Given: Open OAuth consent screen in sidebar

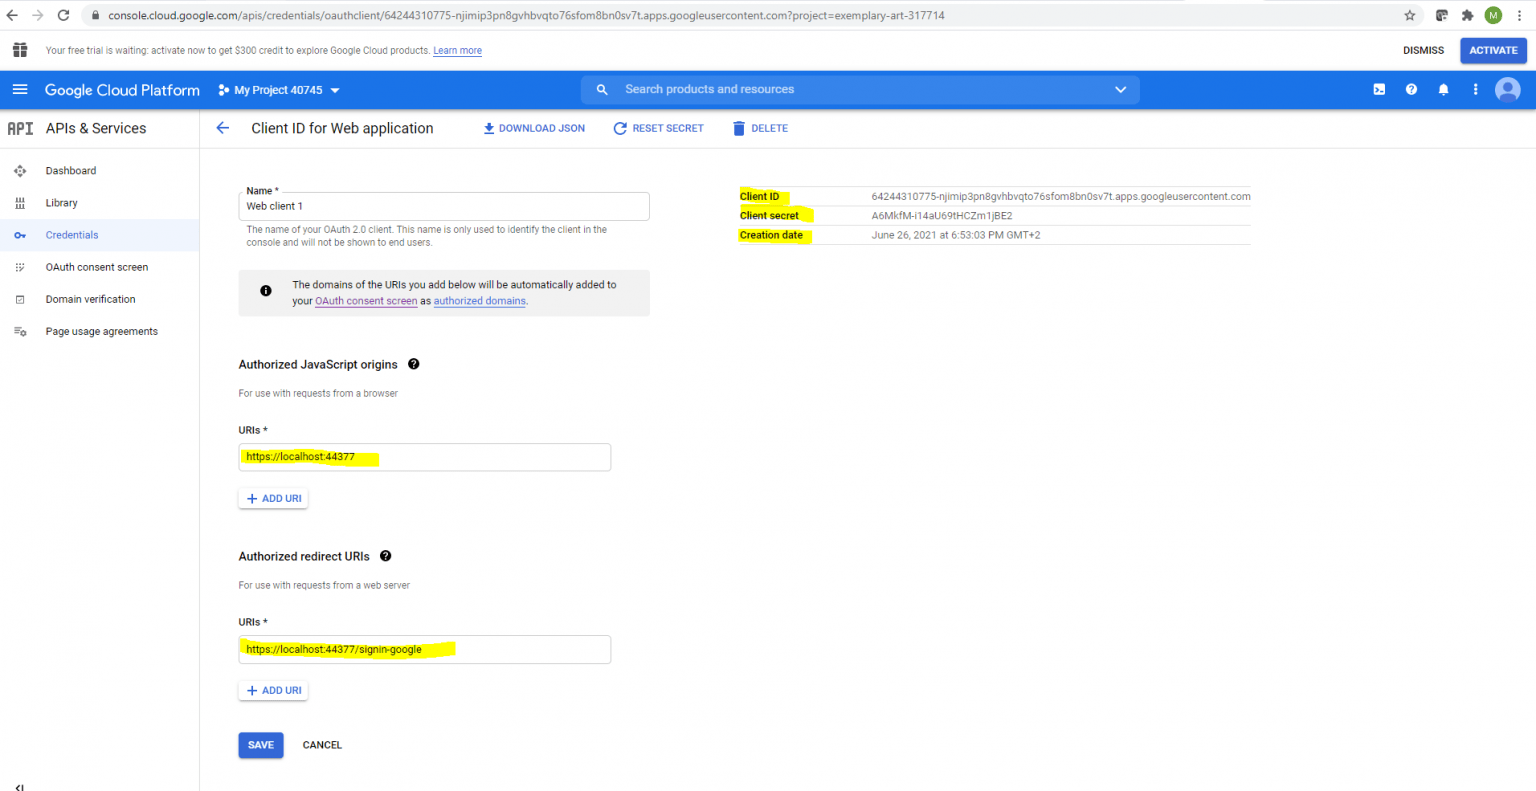Looking at the screenshot, I should [96, 267].
